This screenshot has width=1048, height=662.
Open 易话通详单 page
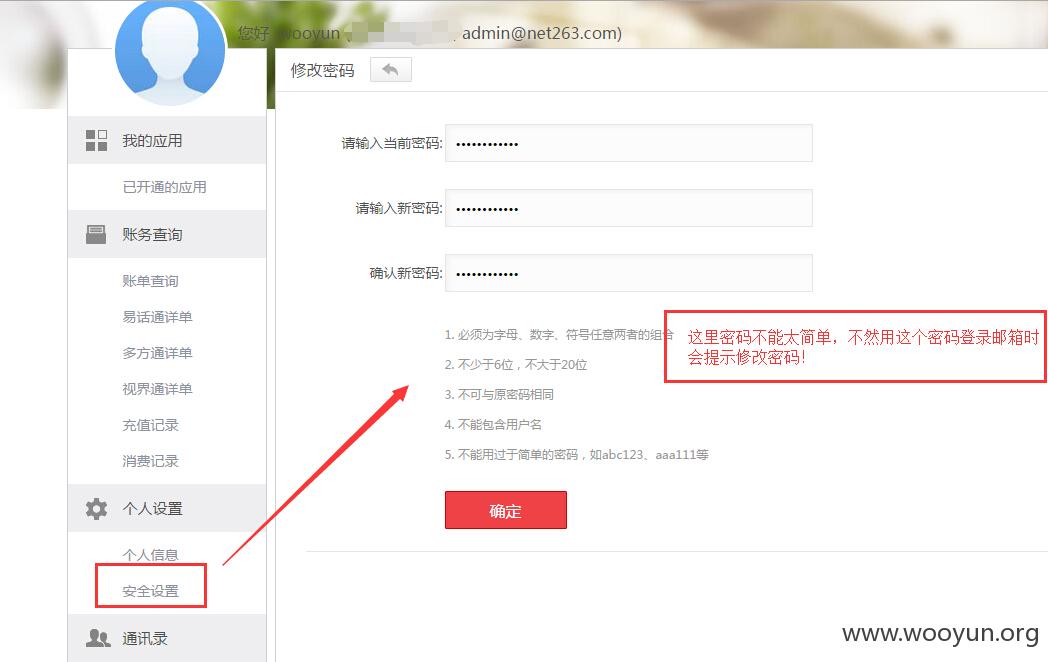tap(157, 317)
